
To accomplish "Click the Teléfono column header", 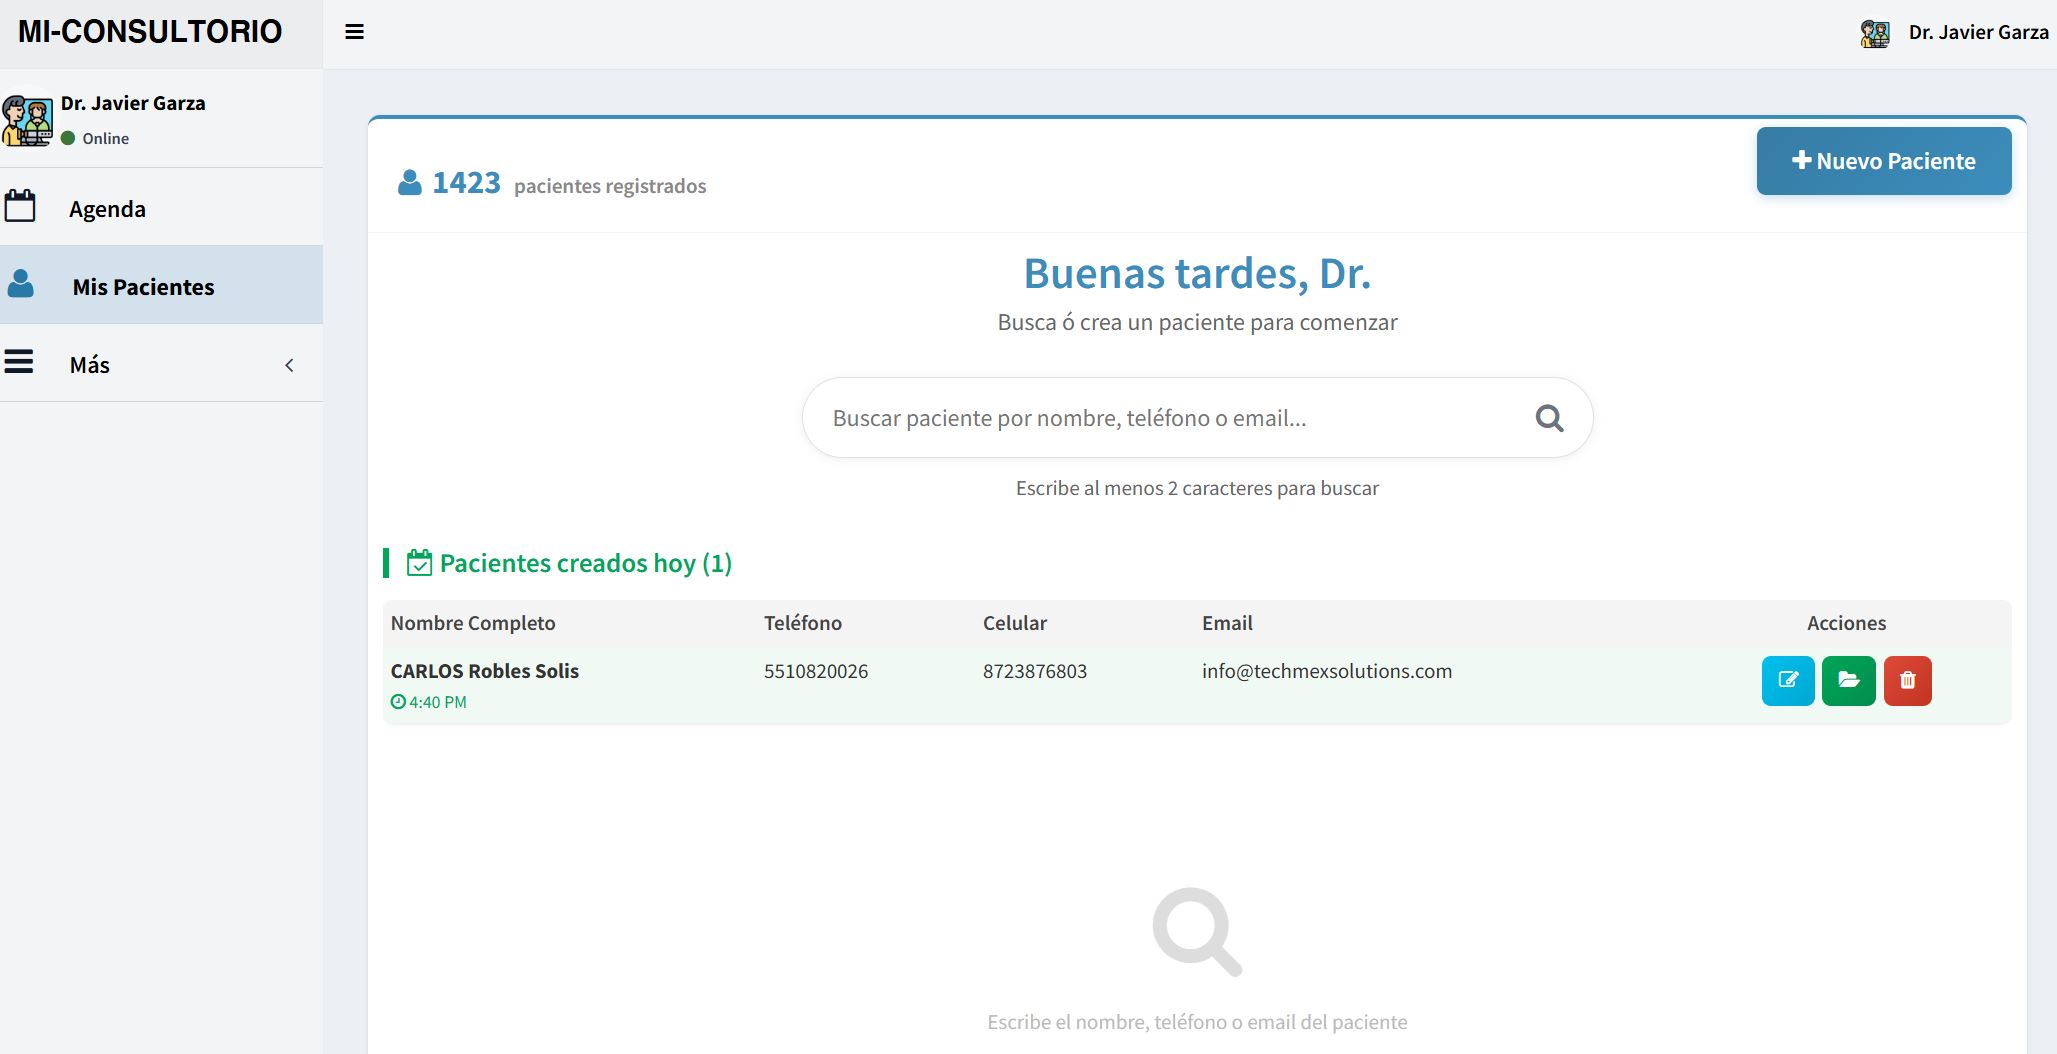I will pos(803,623).
